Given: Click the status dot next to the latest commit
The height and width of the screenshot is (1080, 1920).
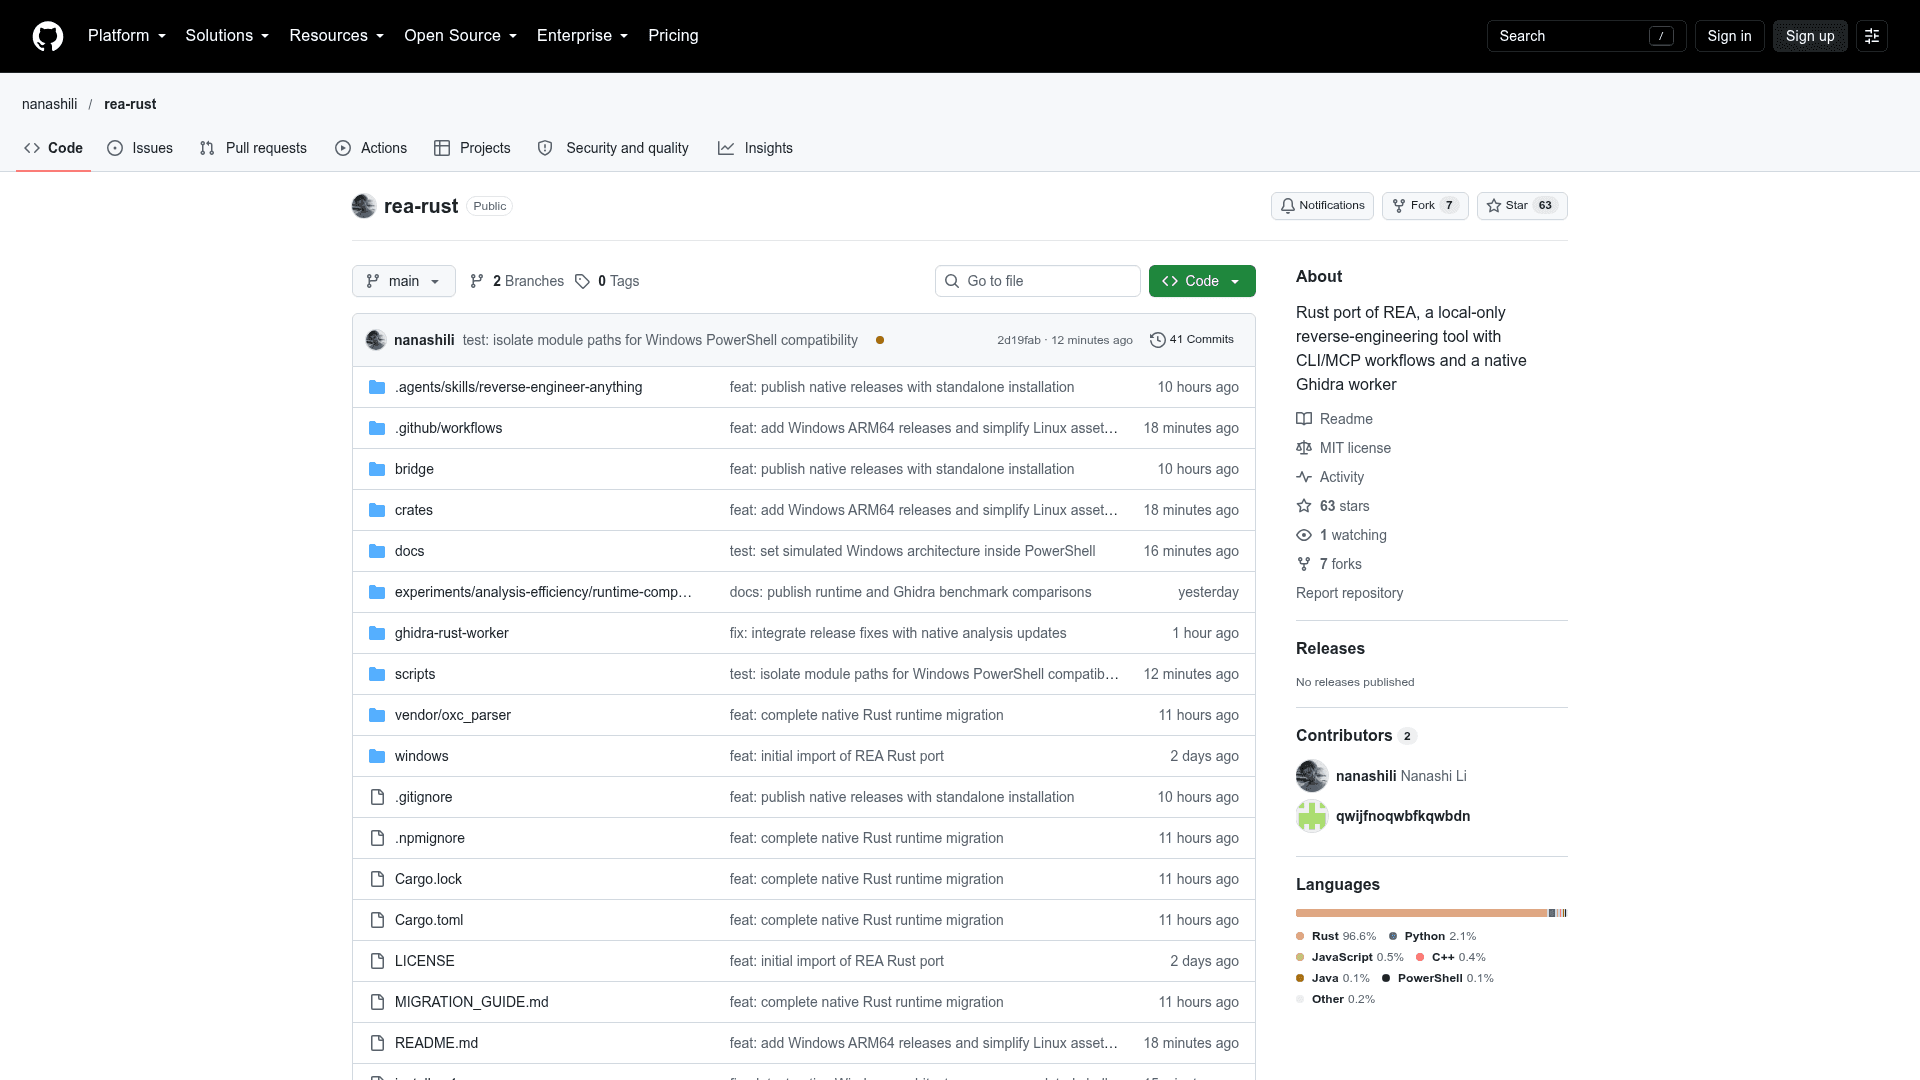Looking at the screenshot, I should click(x=880, y=340).
